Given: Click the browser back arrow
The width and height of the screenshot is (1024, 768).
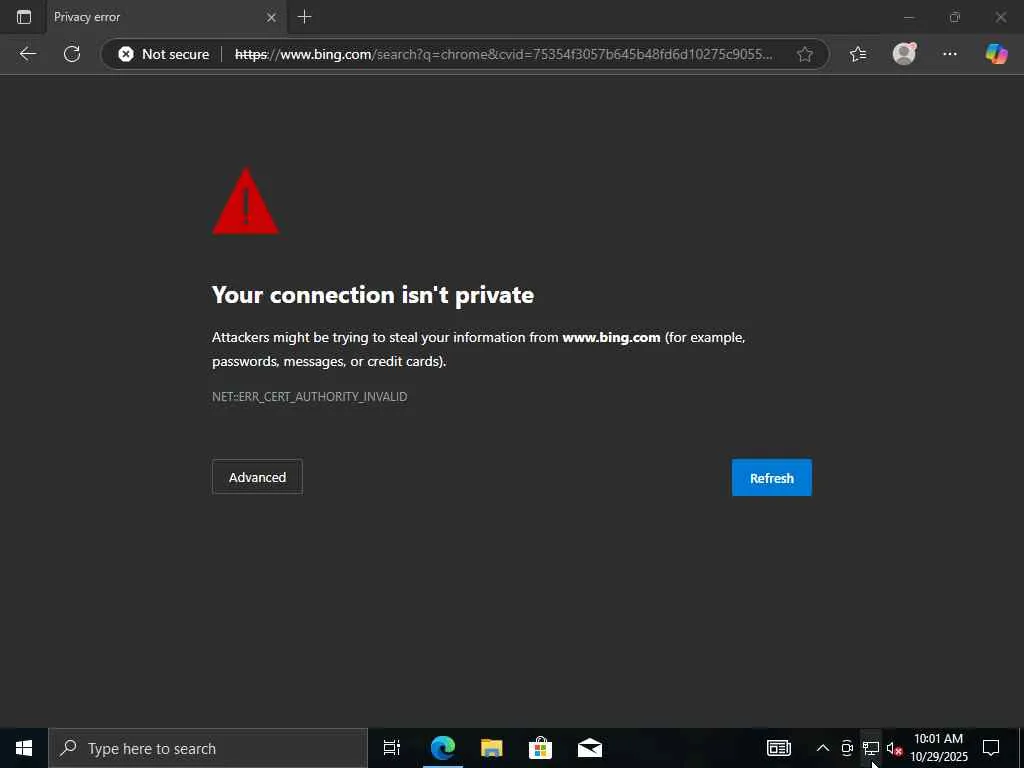Looking at the screenshot, I should [x=27, y=54].
